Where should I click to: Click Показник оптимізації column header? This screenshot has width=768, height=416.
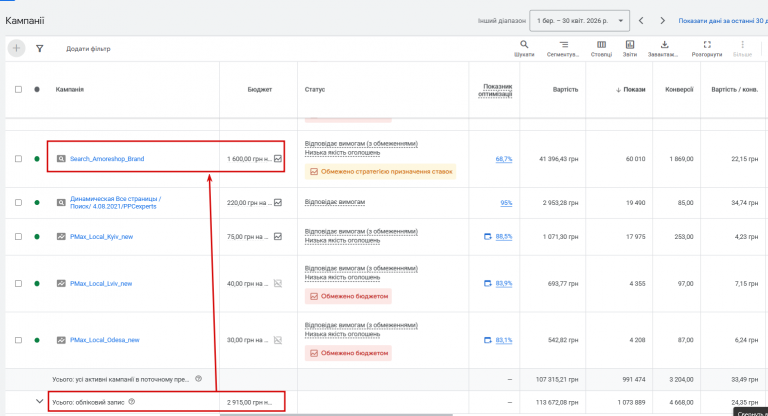click(495, 90)
